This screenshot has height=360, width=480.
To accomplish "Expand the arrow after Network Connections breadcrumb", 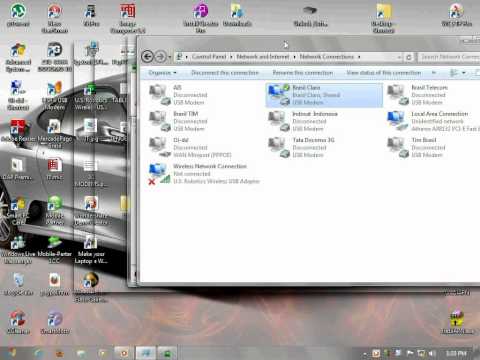I will point(359,57).
